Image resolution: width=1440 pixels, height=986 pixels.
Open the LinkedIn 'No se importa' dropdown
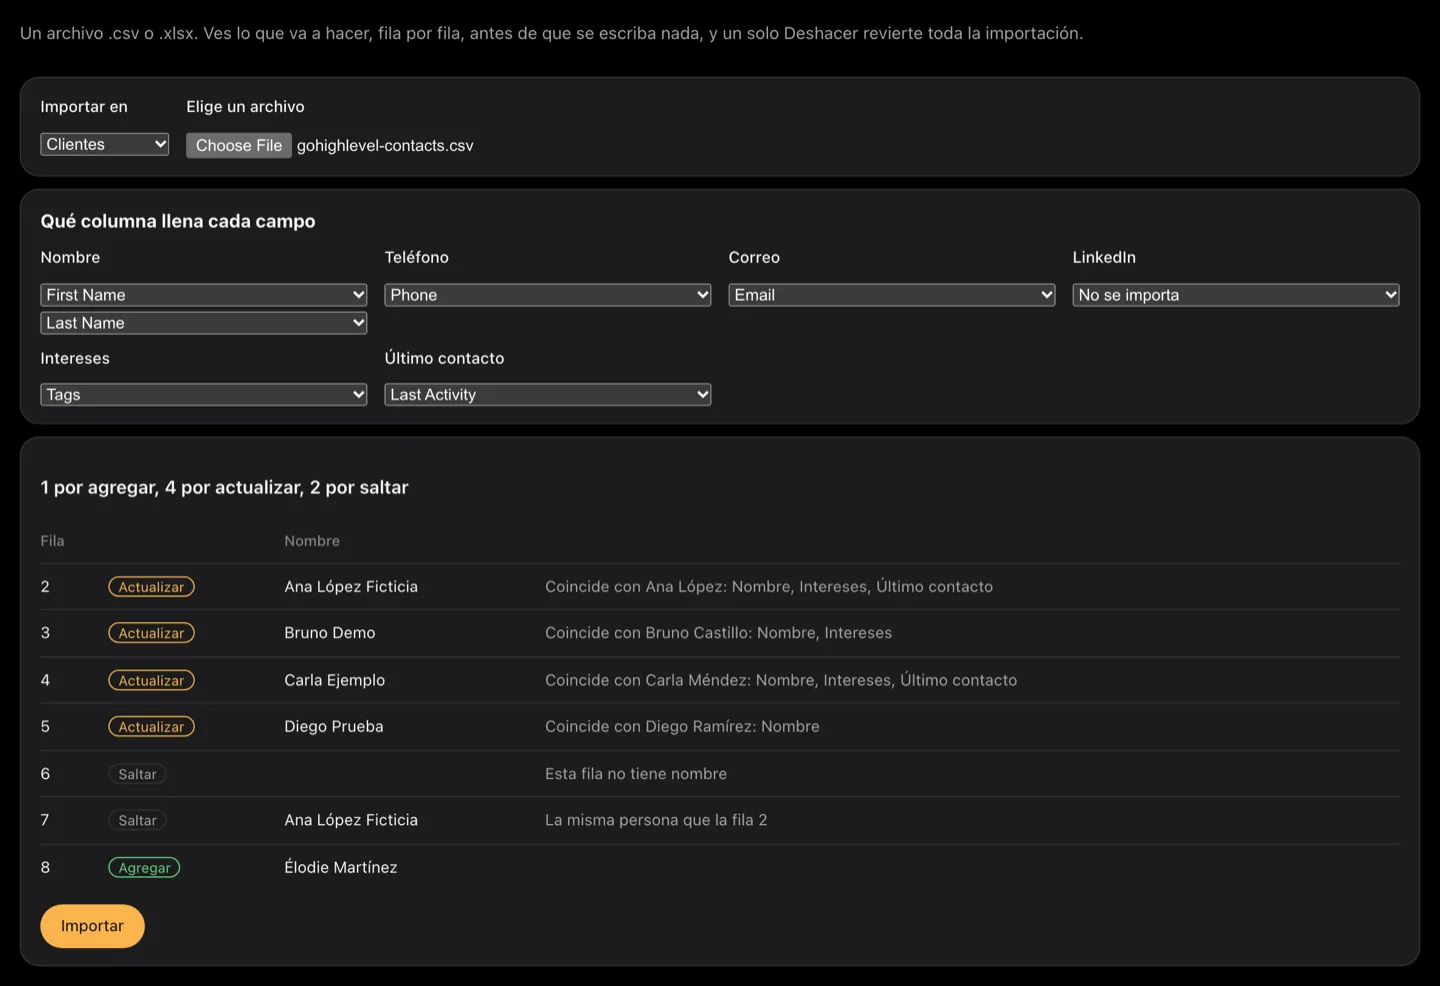(1236, 295)
